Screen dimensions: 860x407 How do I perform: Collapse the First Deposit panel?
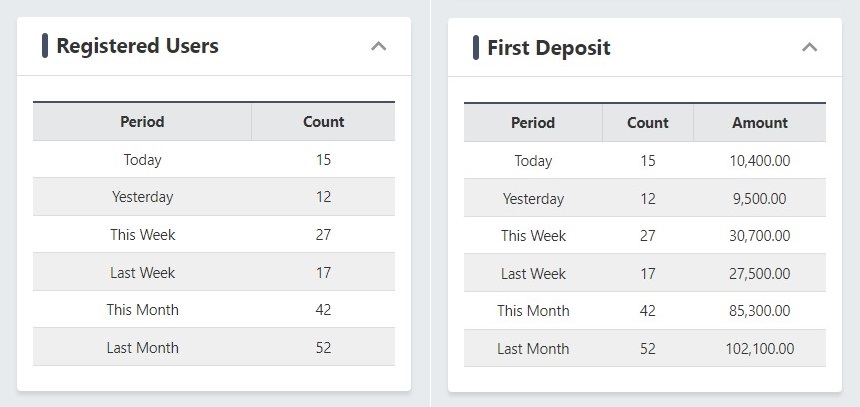pos(810,47)
